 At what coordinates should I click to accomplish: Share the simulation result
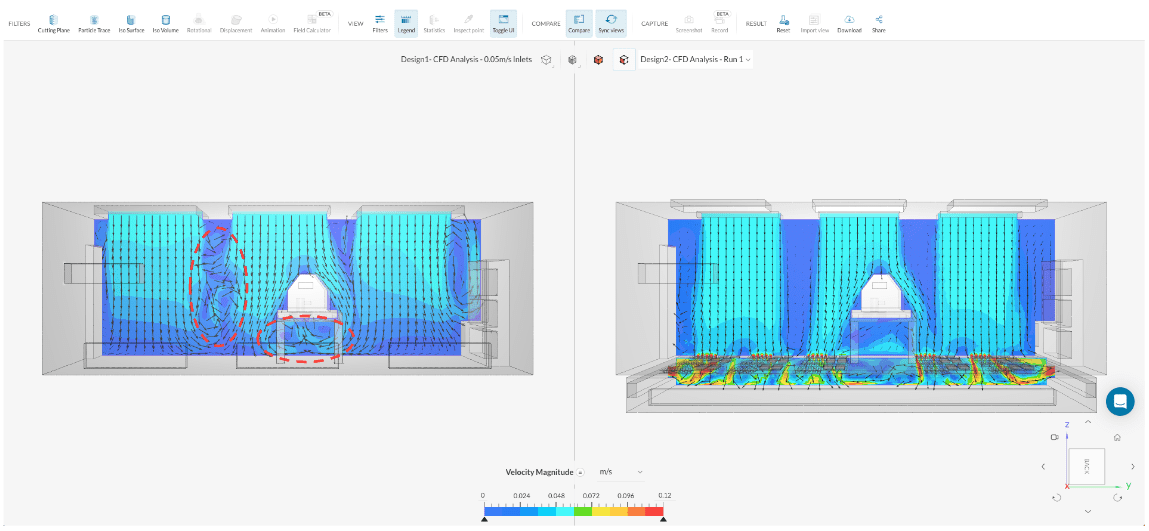point(878,23)
